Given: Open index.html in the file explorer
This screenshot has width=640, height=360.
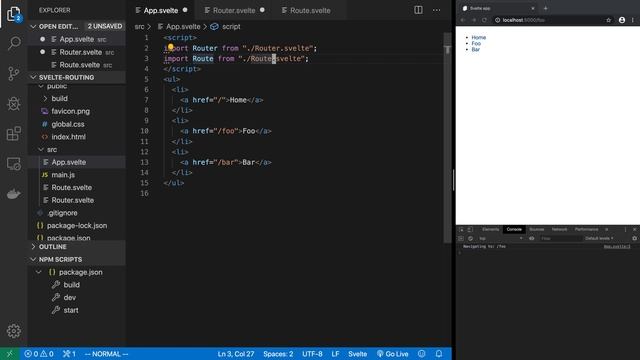Looking at the screenshot, I should coord(68,137).
